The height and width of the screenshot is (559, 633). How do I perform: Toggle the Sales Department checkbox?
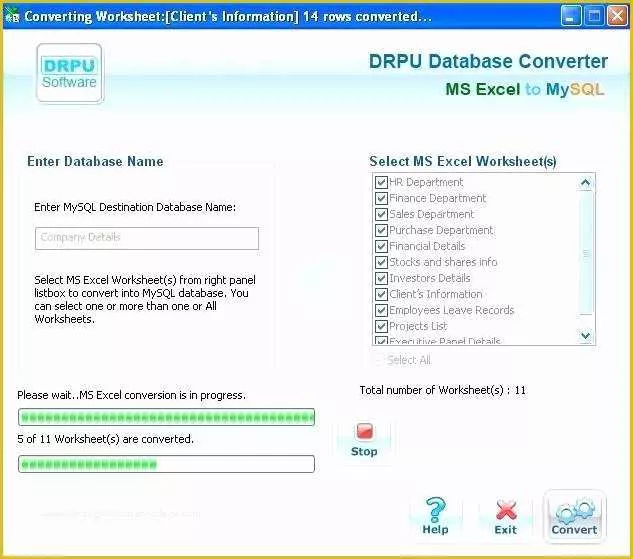381,214
